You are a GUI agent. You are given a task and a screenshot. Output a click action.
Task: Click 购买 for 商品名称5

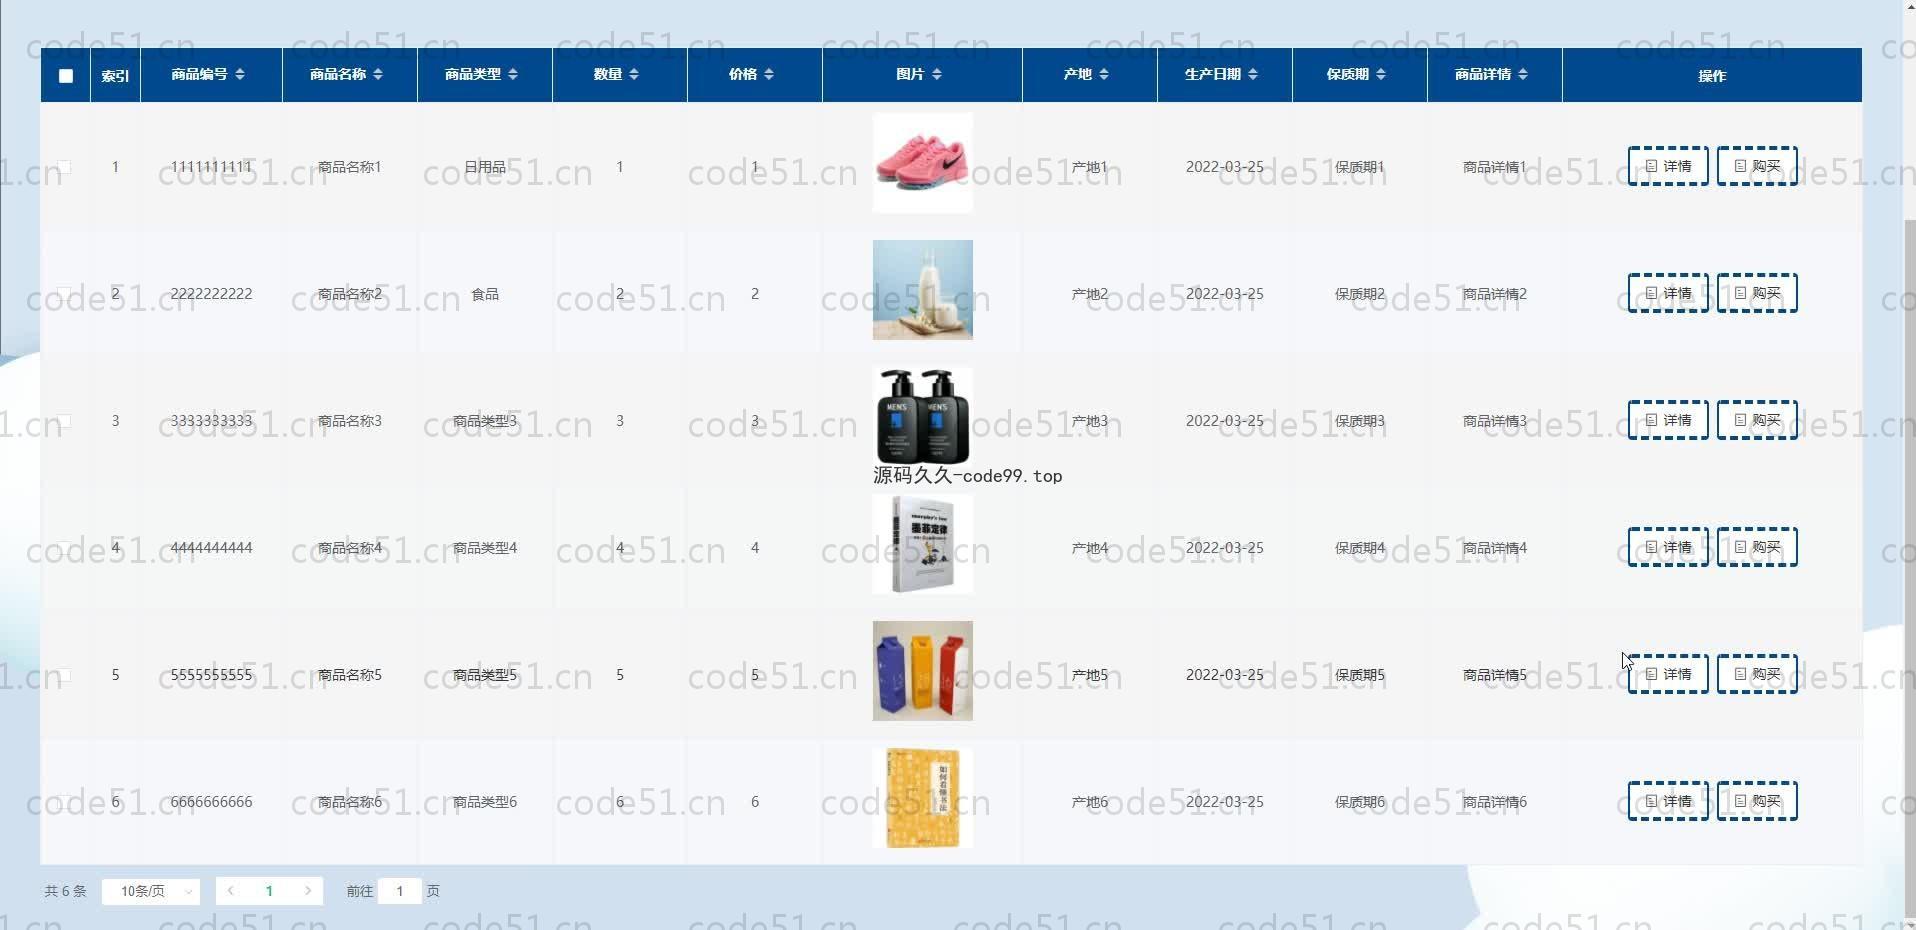1757,674
